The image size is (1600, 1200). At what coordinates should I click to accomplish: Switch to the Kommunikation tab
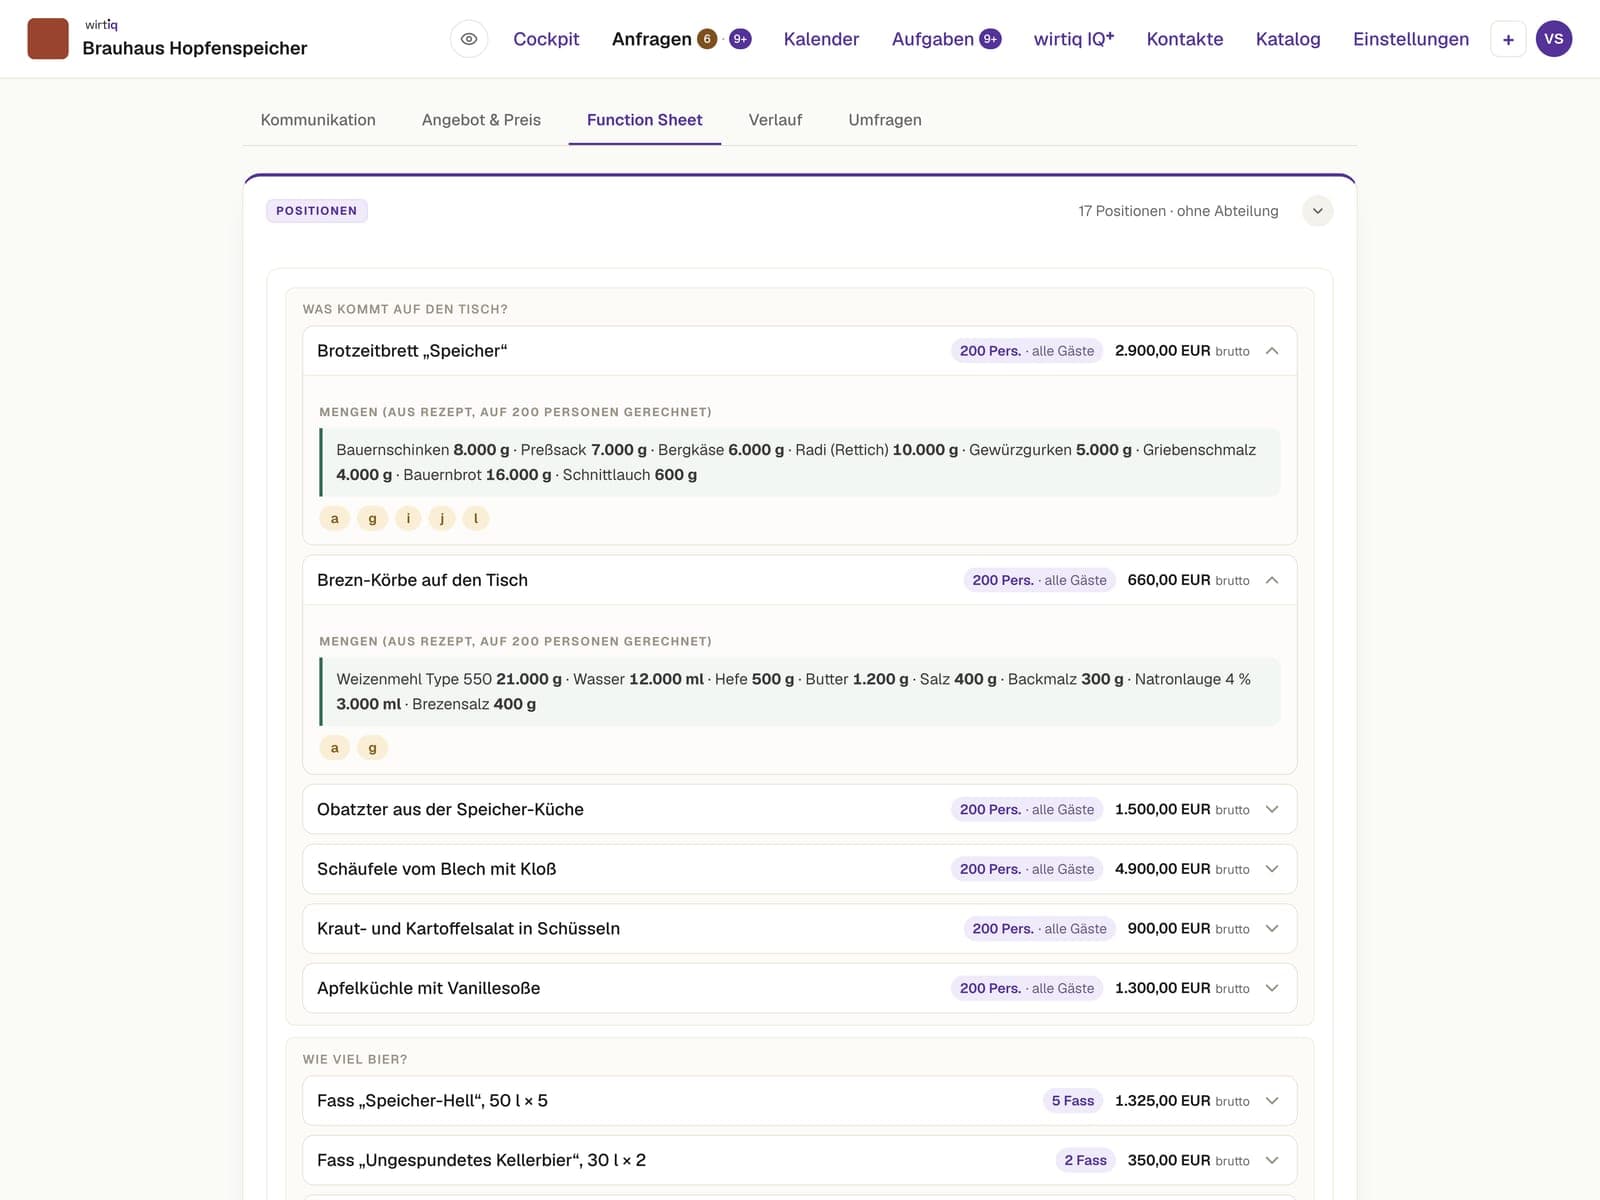tap(318, 120)
